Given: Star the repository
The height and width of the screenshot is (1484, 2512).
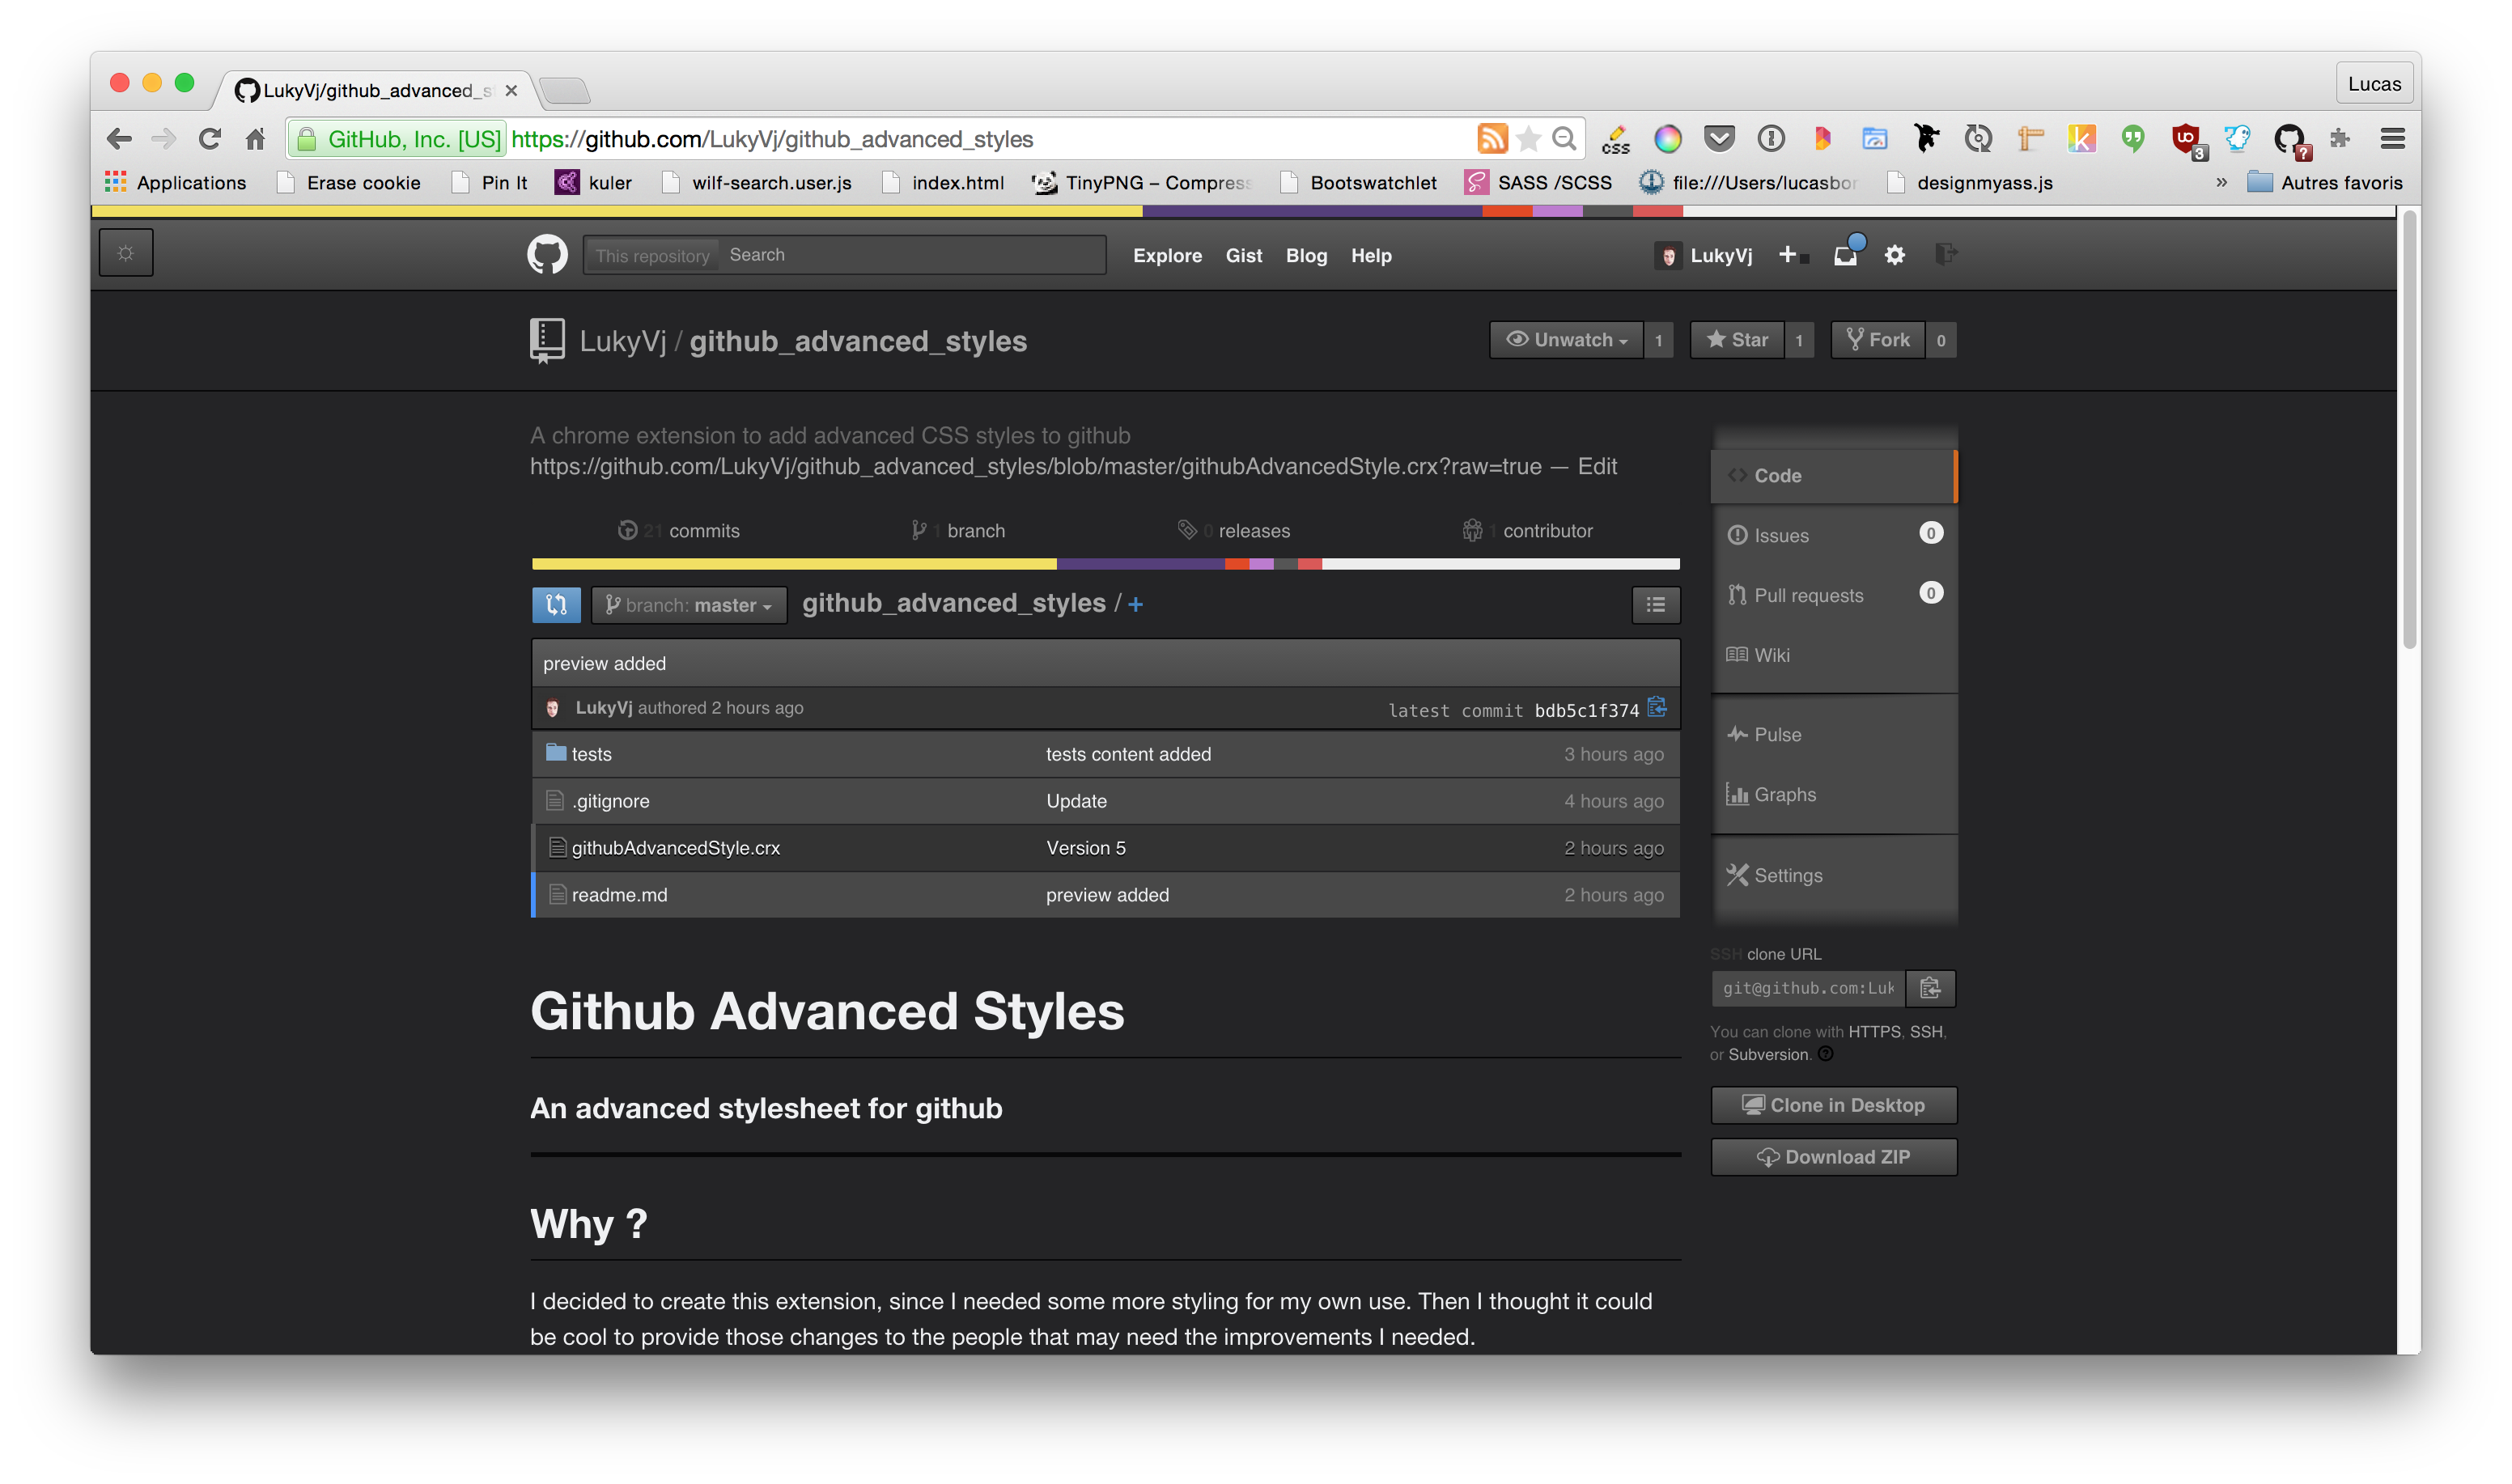Looking at the screenshot, I should point(1737,340).
